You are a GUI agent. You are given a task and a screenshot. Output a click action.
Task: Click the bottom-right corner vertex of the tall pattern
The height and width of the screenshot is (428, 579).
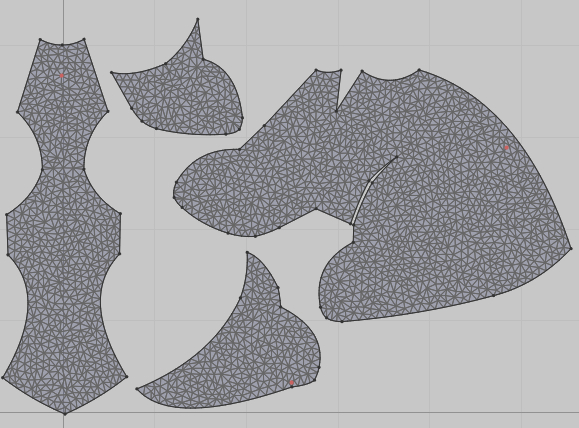(x=127, y=377)
